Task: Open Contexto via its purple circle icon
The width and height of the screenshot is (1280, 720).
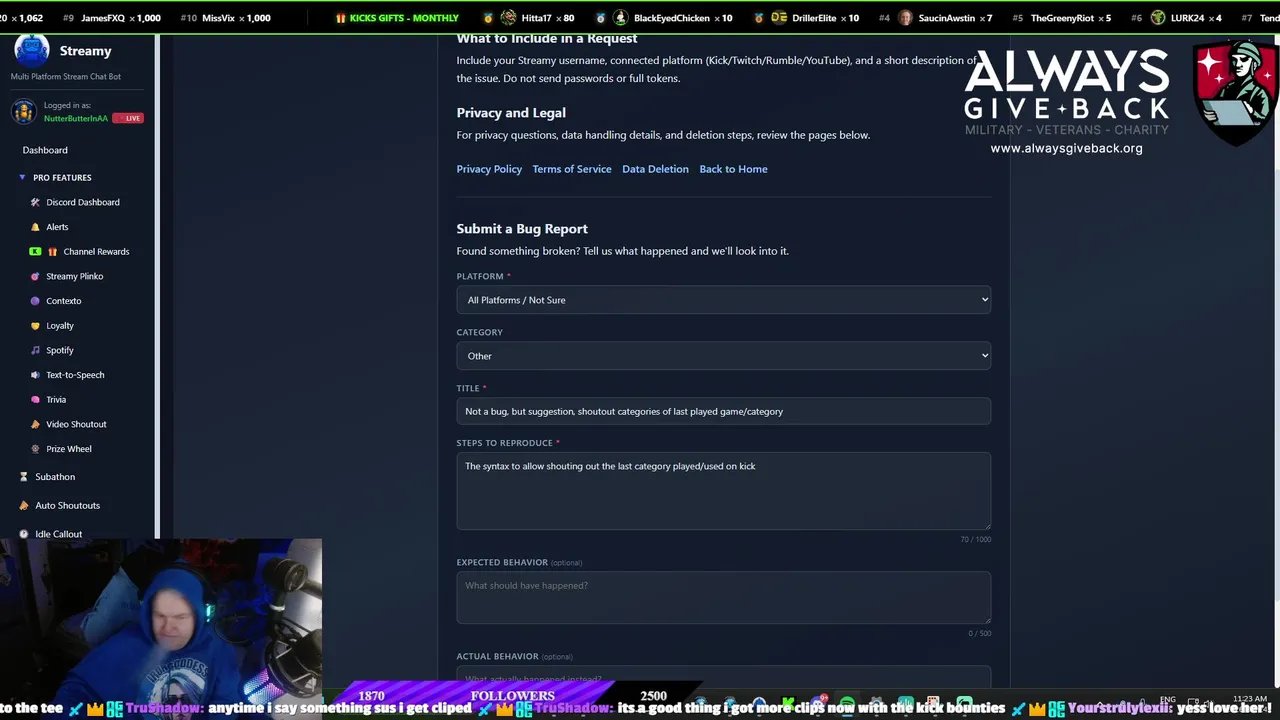Action: (x=35, y=301)
